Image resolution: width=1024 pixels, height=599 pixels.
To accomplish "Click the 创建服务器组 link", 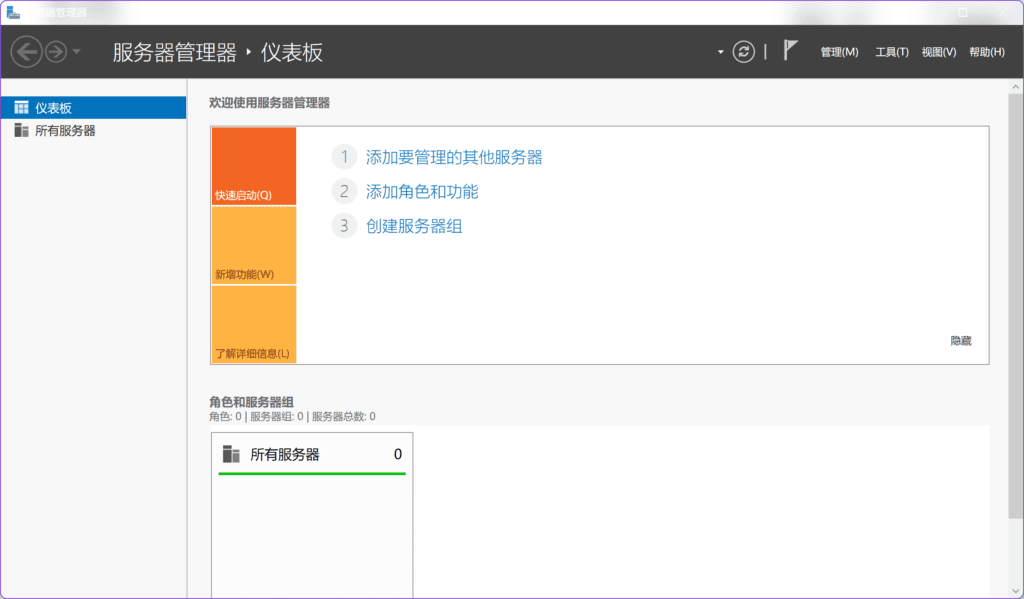I will click(x=414, y=226).
